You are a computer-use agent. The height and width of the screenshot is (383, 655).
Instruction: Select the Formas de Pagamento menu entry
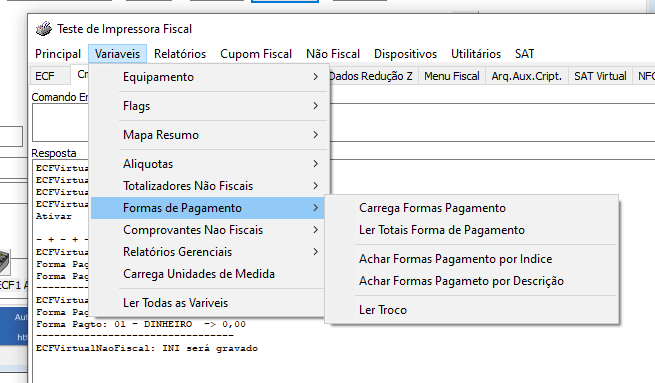(x=208, y=208)
